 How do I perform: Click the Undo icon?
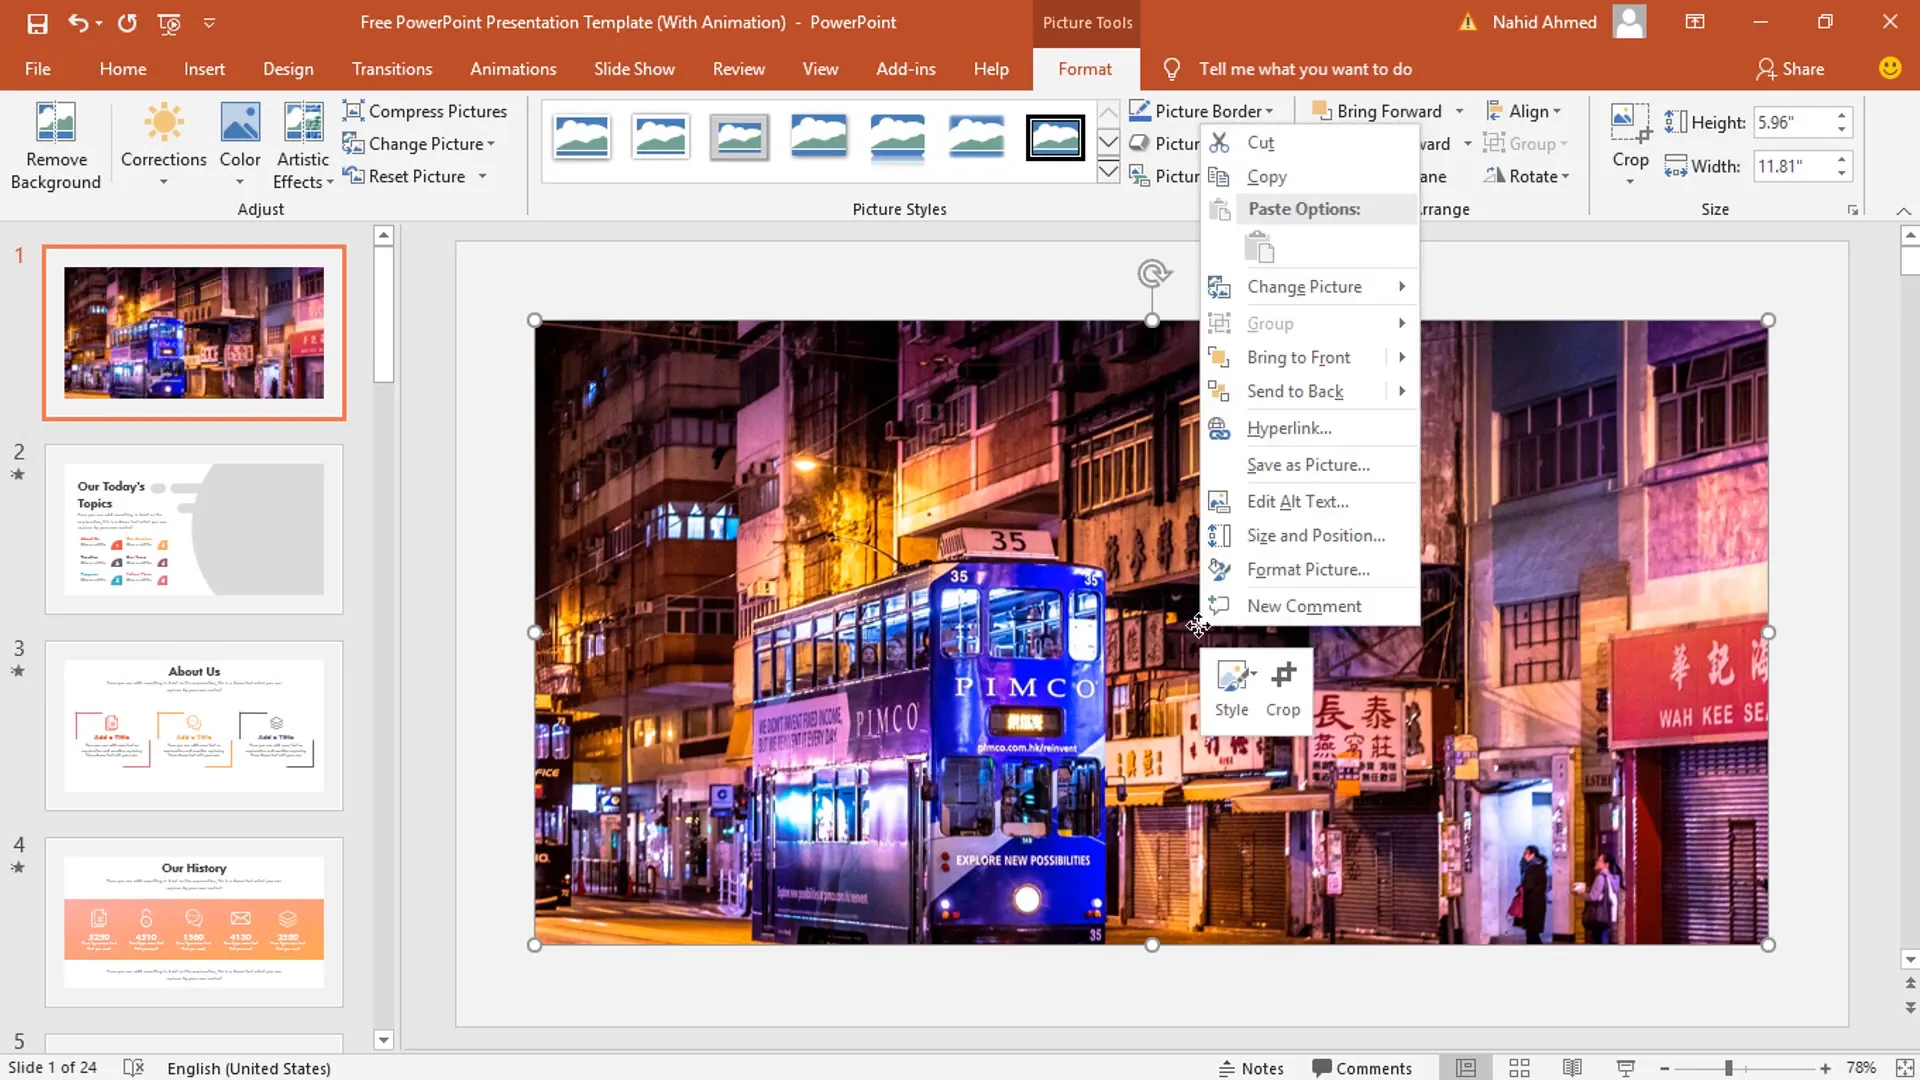click(x=78, y=23)
